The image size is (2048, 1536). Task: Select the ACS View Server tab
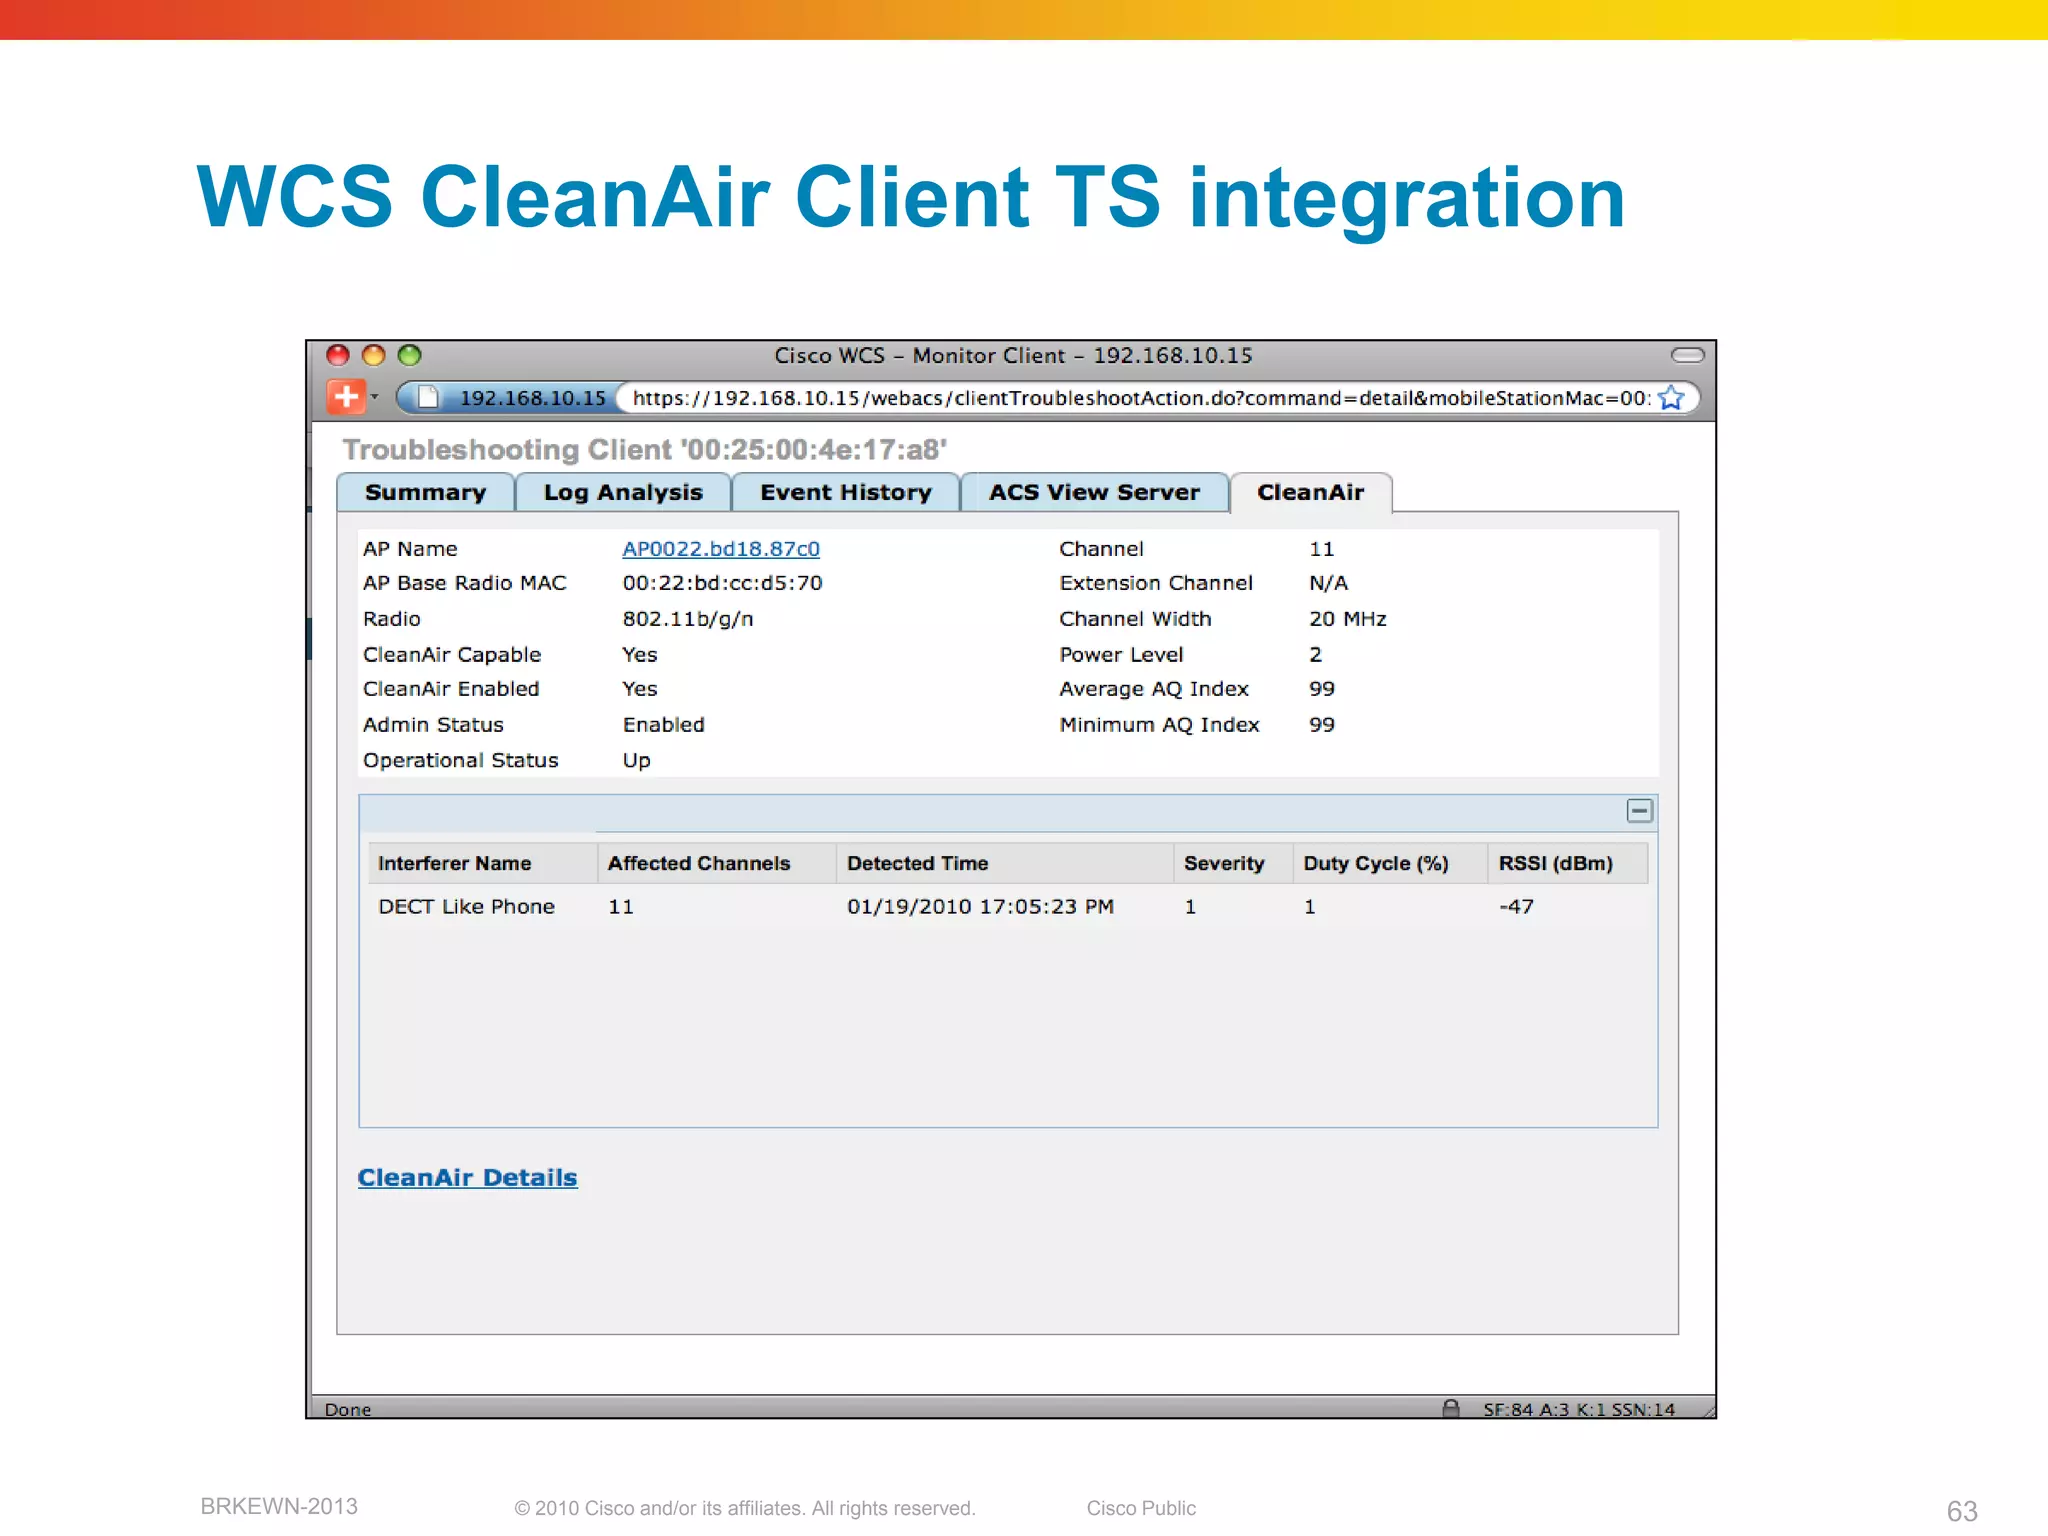(x=1094, y=492)
